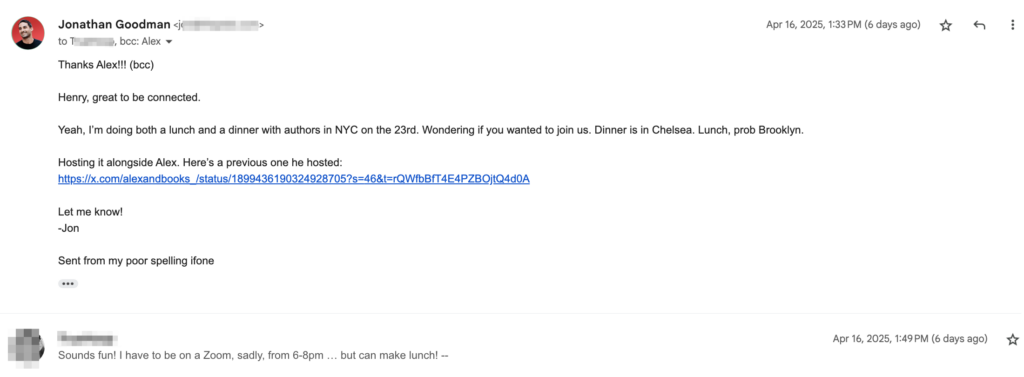The image size is (1024, 377).
Task: Star the email from Jonathan Goodman
Action: tap(946, 25)
